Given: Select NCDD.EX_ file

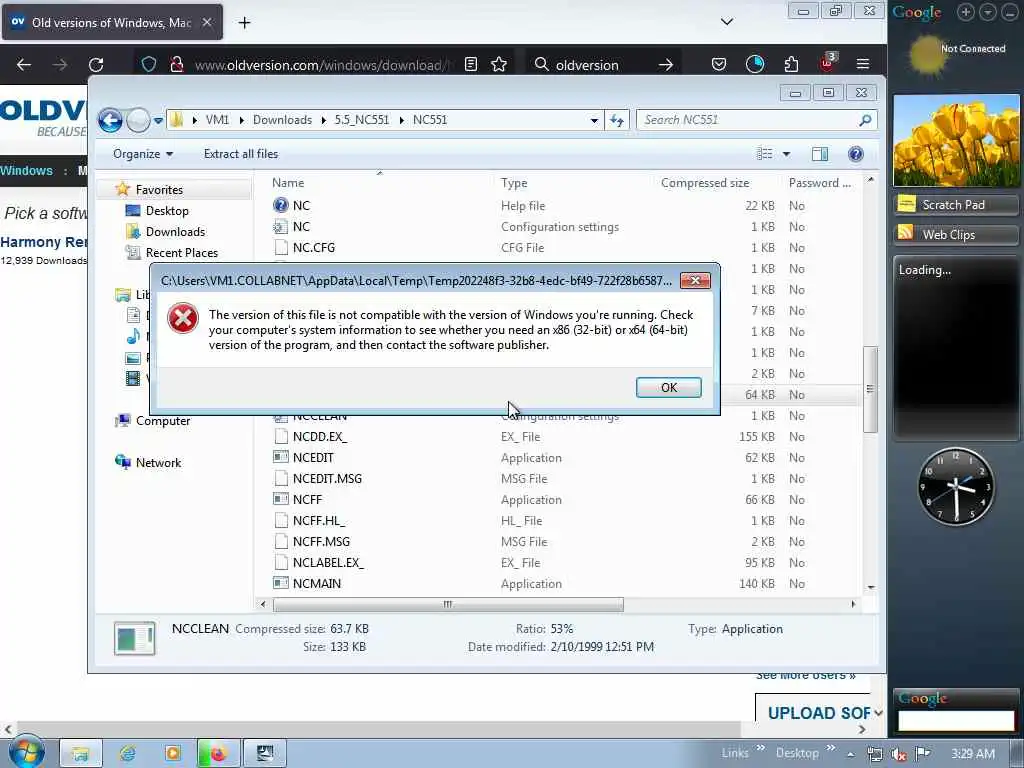Looking at the screenshot, I should (319, 436).
